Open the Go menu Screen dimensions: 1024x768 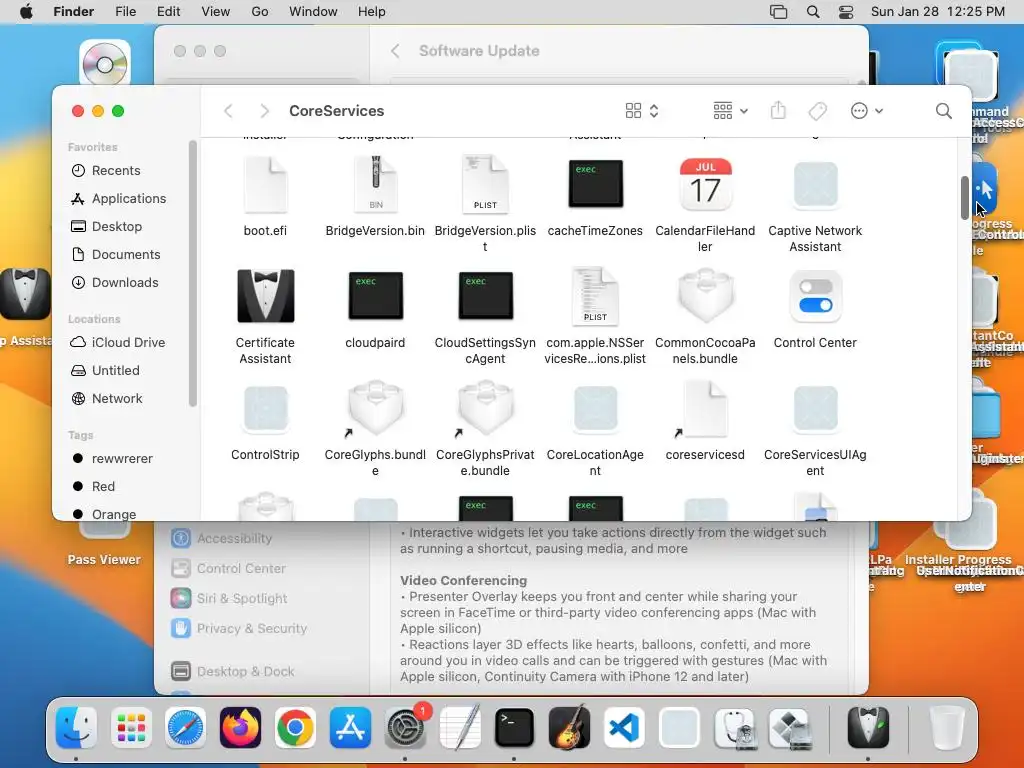260,12
